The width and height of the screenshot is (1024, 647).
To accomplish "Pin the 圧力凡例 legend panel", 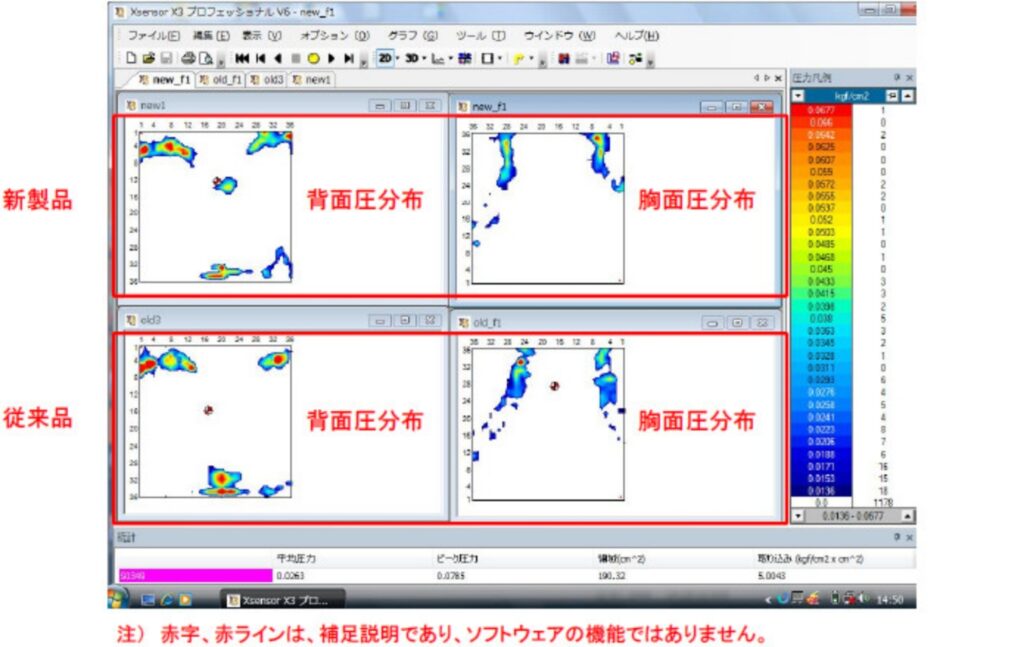I will [897, 77].
